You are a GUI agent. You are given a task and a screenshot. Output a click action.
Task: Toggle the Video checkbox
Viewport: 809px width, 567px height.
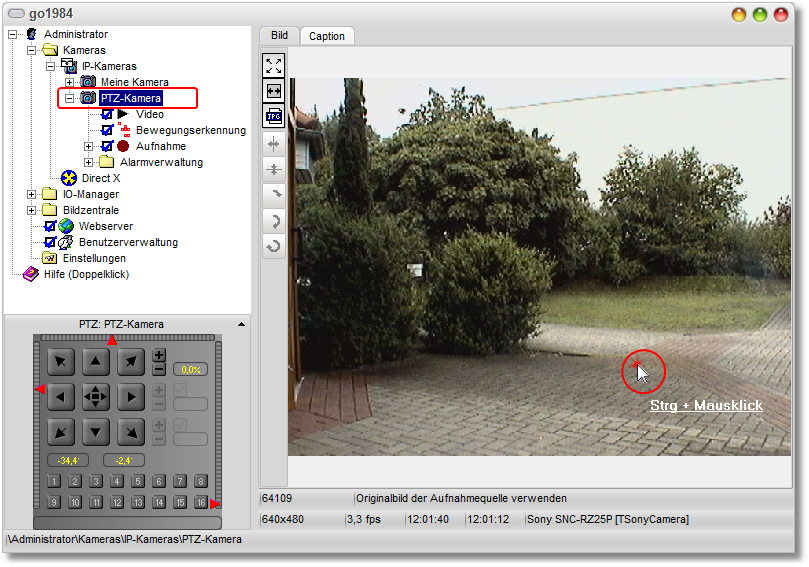click(x=107, y=115)
